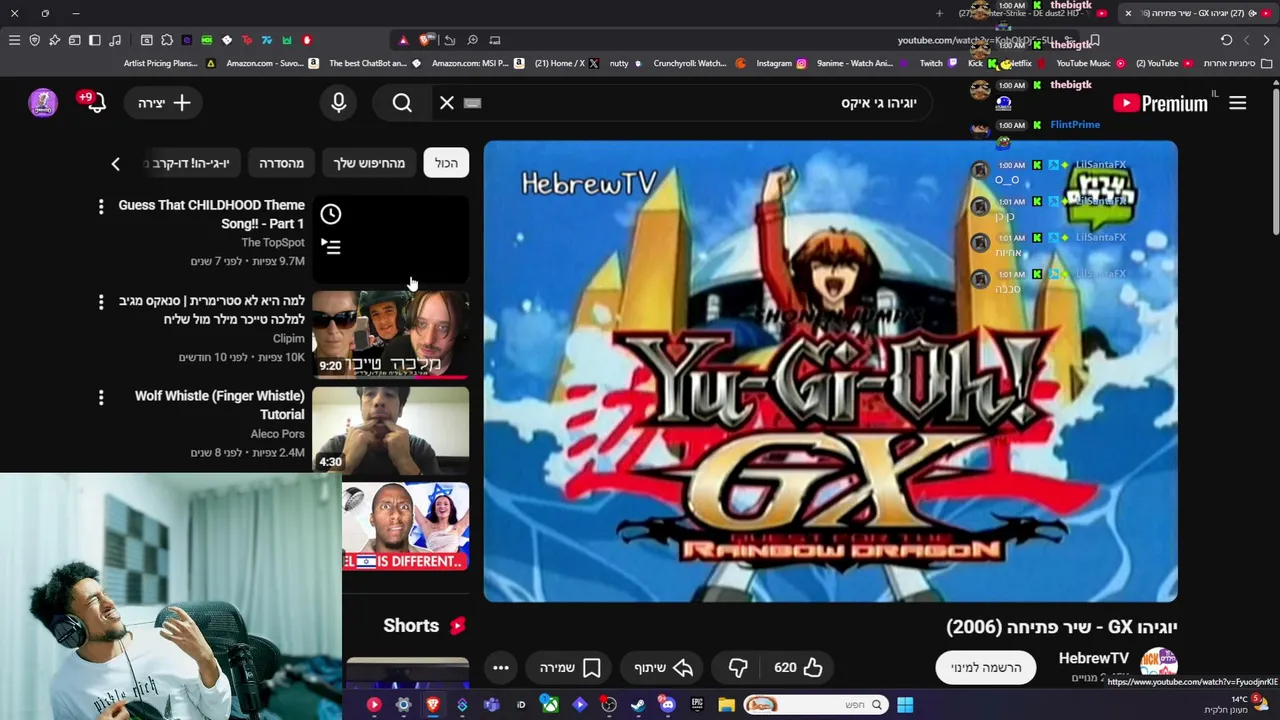Bookmark this page icon in address bar

1095,40
